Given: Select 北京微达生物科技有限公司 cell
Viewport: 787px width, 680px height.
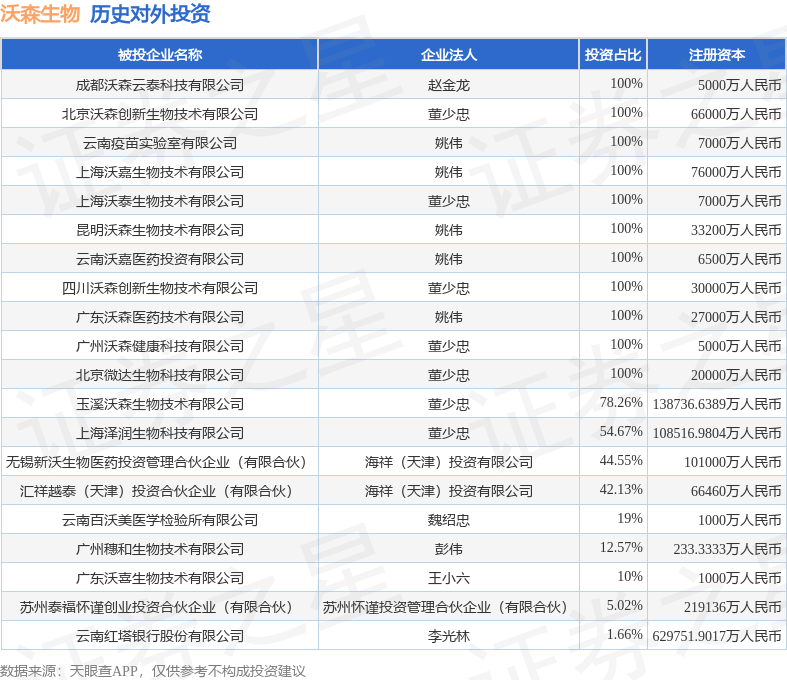Looking at the screenshot, I should (x=160, y=375).
